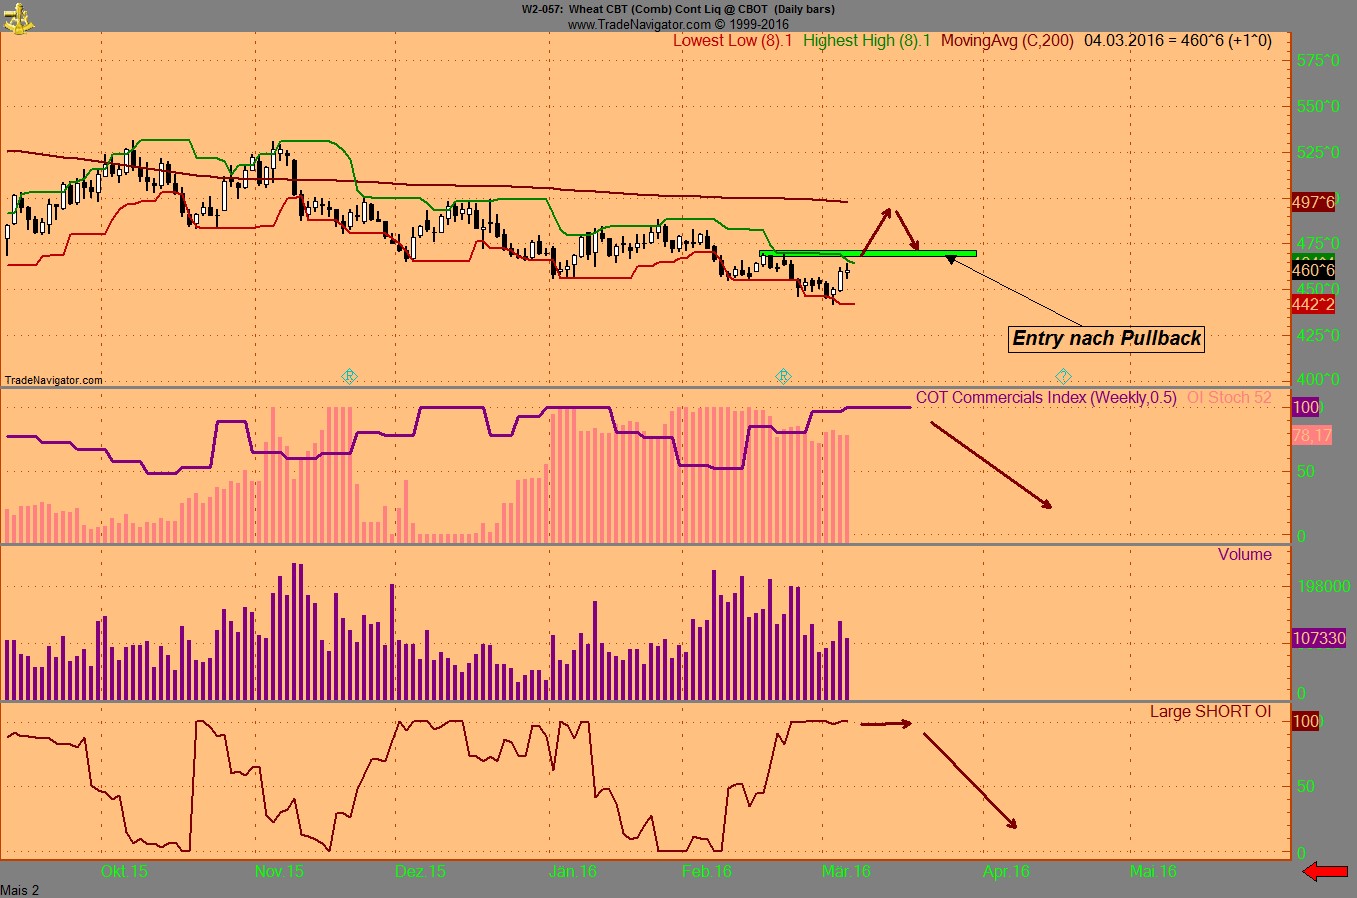Image resolution: width=1357 pixels, height=898 pixels.
Task: Click the red back-scroll arrow
Action: coord(1327,871)
